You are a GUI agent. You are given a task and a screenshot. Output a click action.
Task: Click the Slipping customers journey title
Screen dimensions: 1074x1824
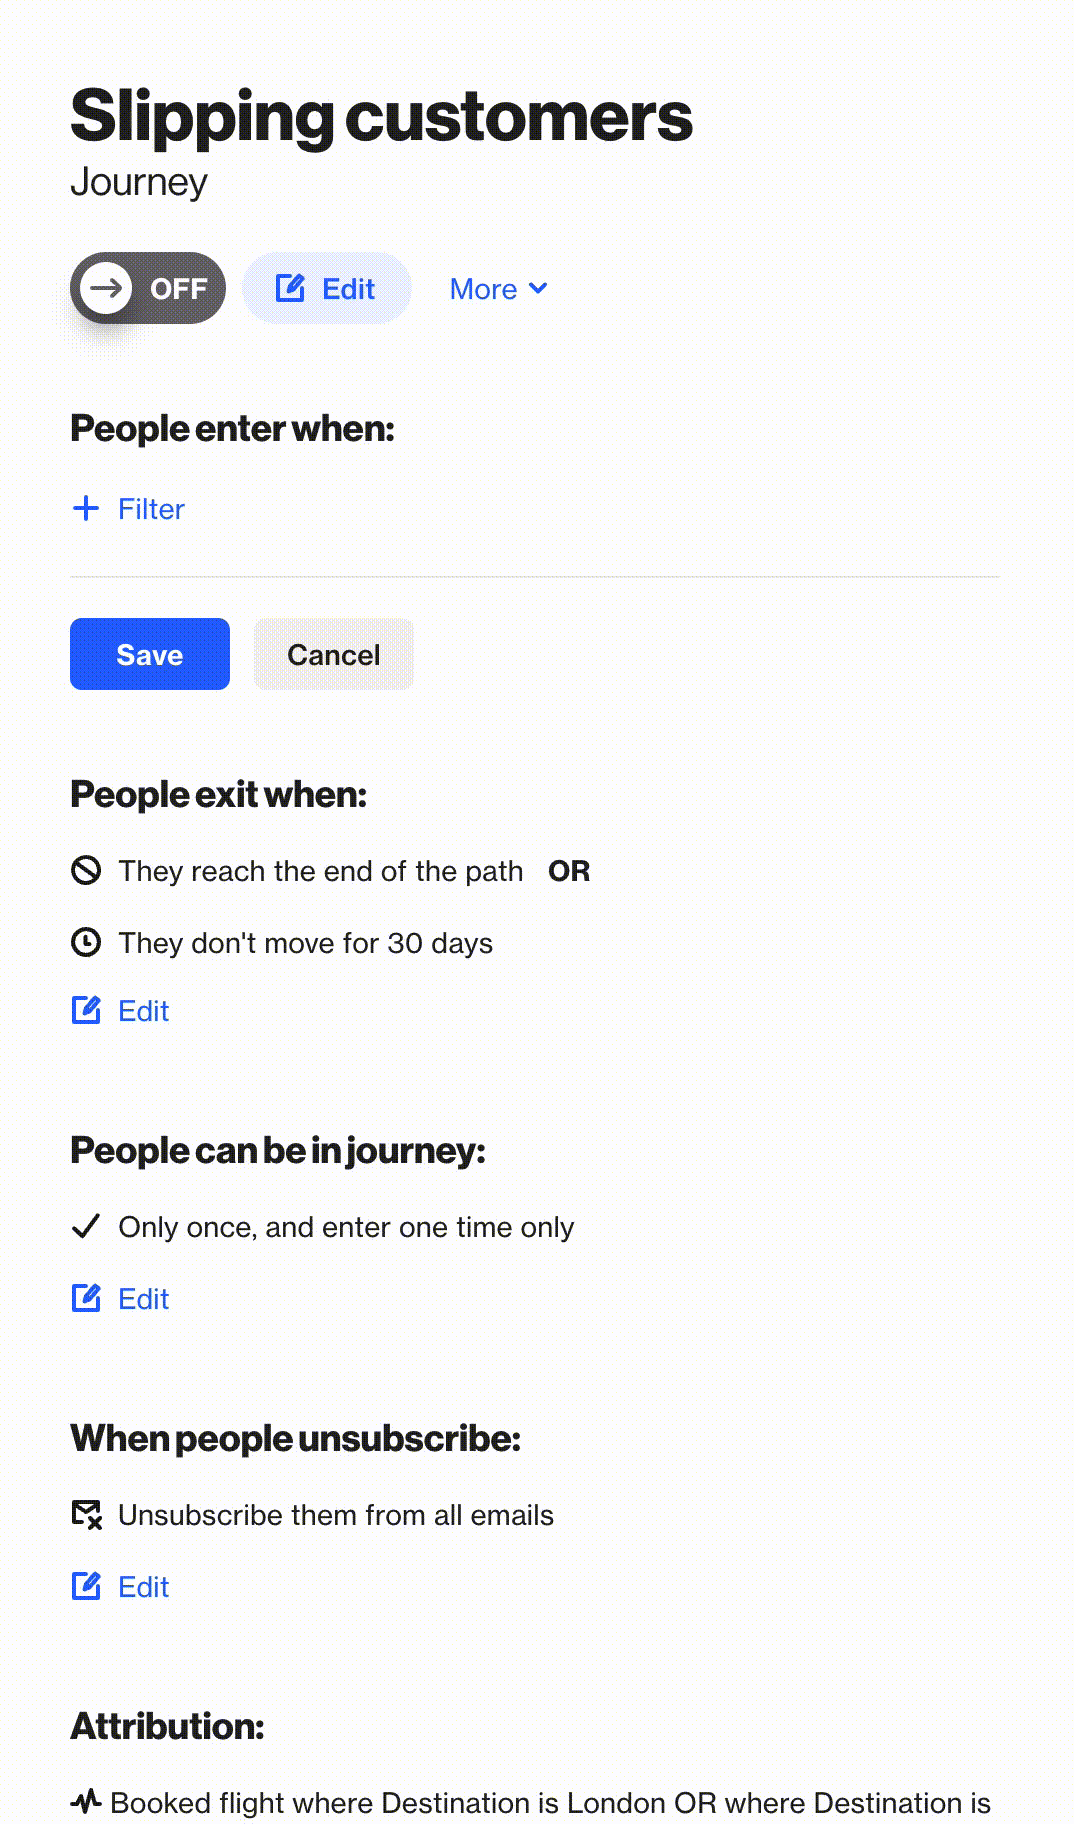click(381, 116)
